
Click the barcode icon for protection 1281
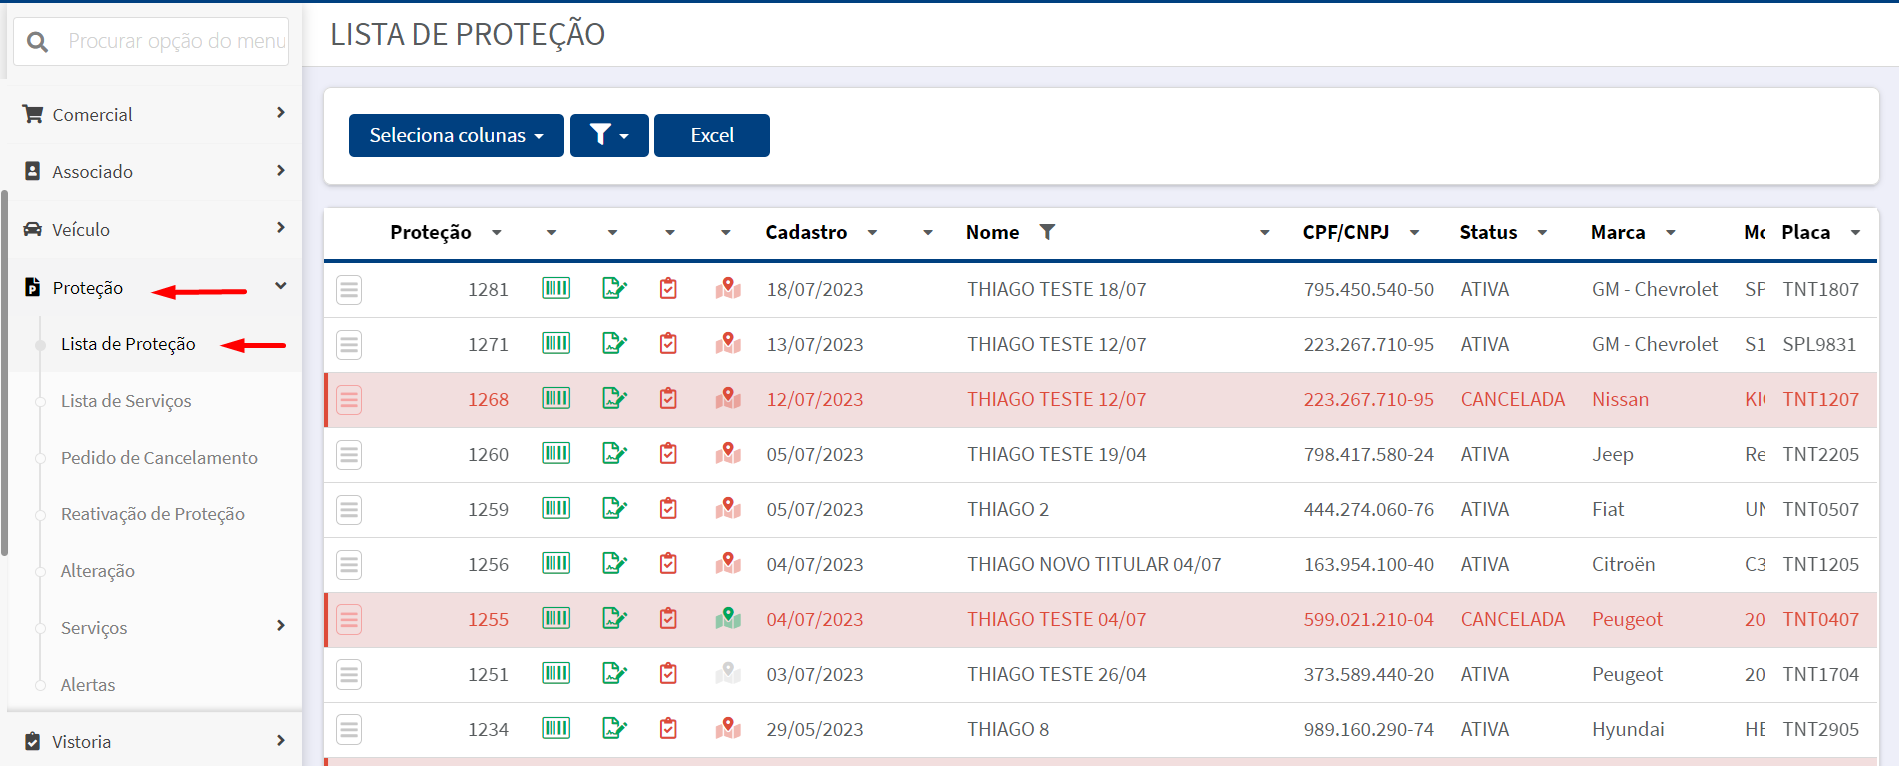point(556,289)
